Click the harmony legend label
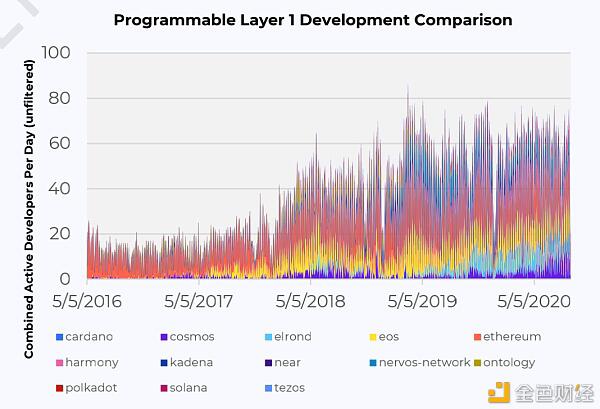Image resolution: width=600 pixels, height=409 pixels. (93, 362)
